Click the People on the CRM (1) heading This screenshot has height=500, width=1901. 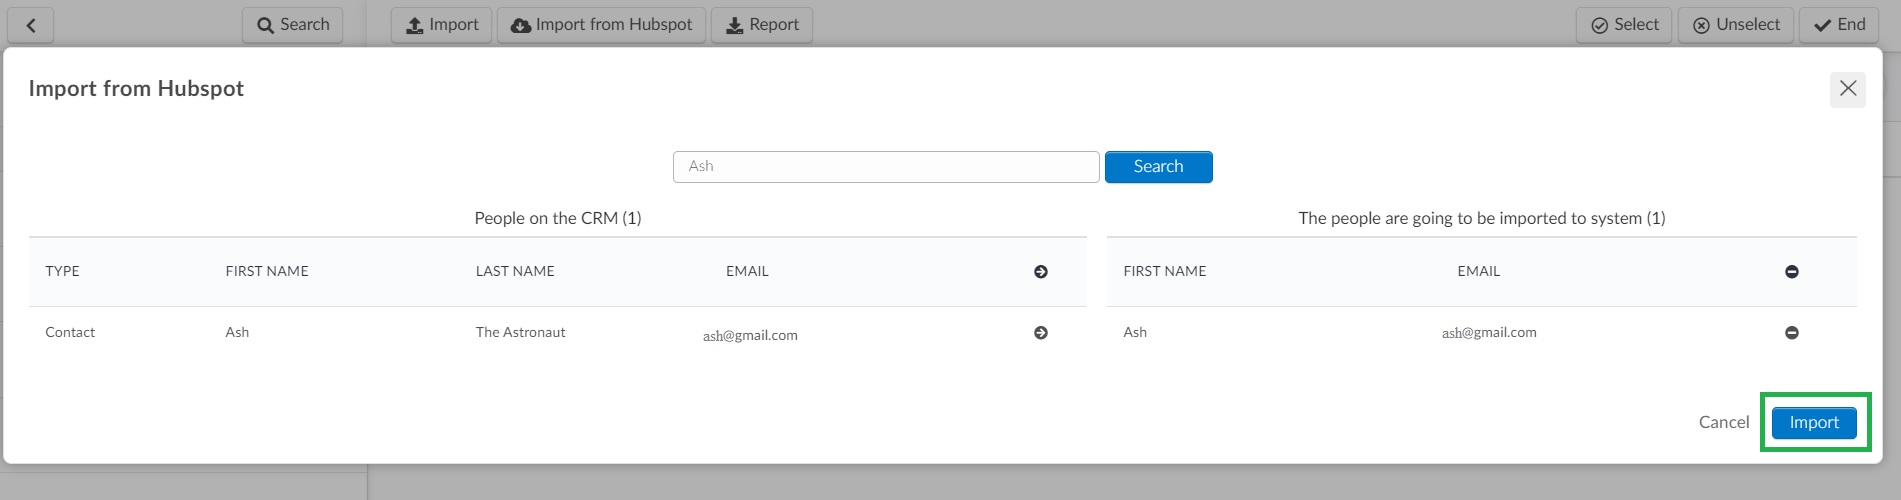tap(558, 218)
